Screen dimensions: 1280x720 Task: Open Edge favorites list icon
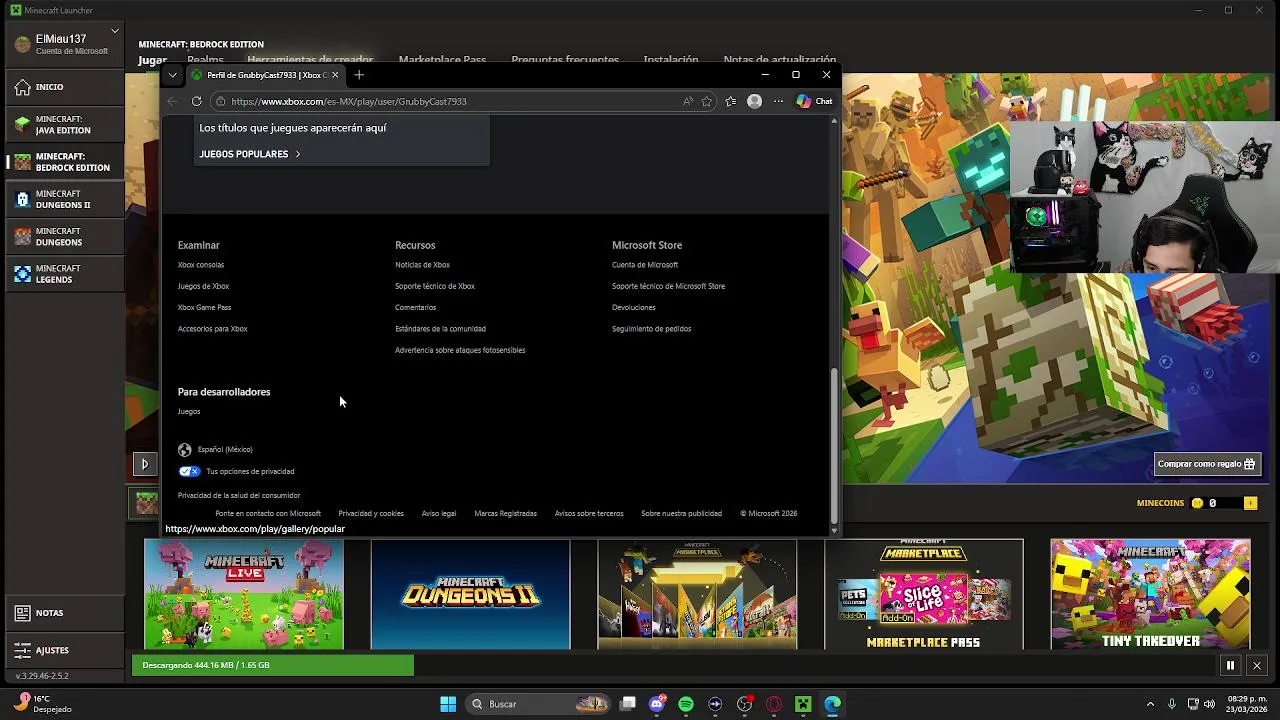click(x=731, y=101)
